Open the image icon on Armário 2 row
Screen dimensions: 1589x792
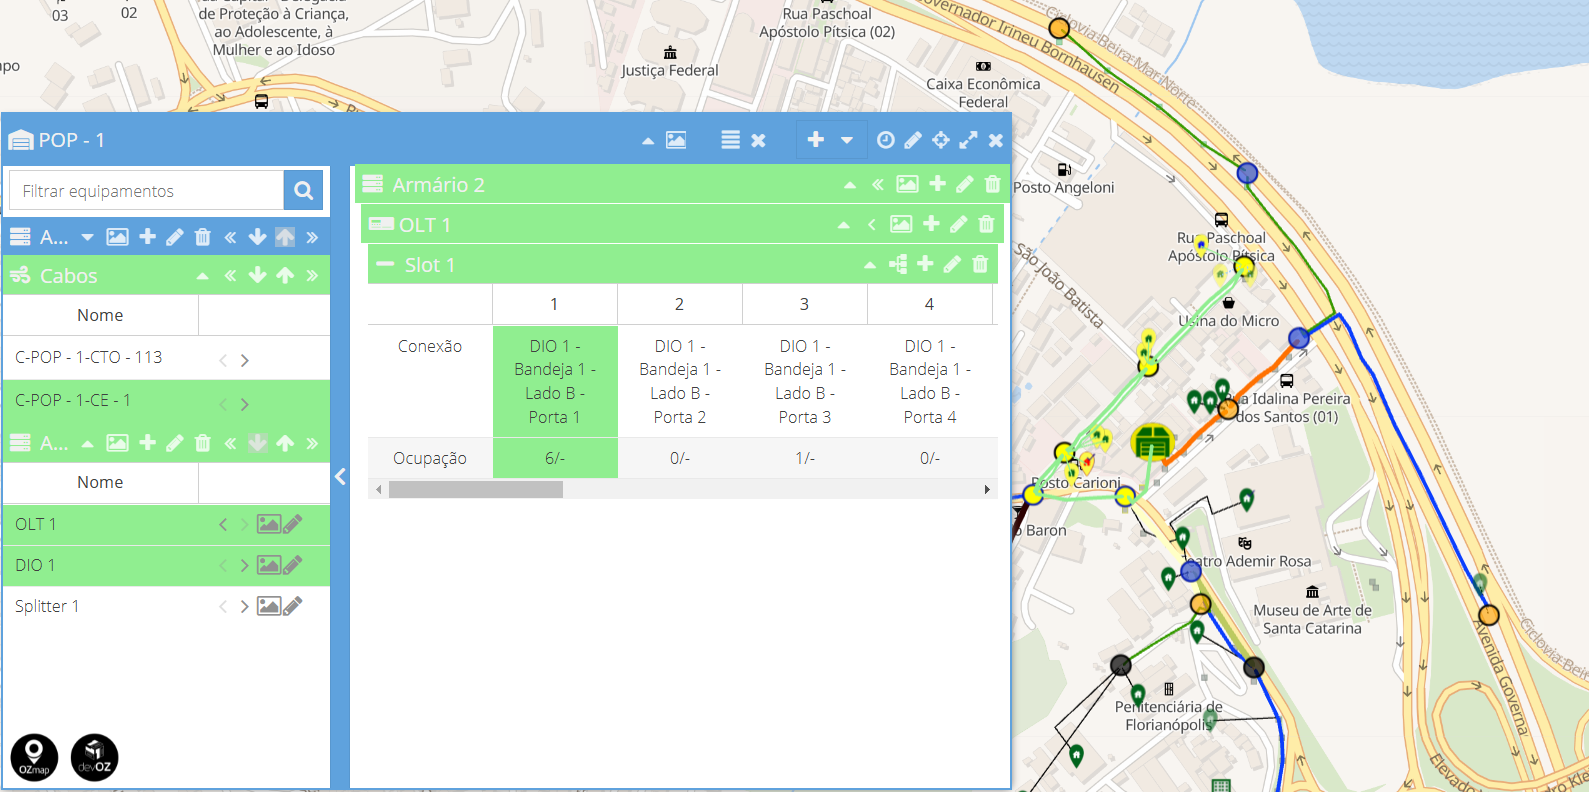907,184
